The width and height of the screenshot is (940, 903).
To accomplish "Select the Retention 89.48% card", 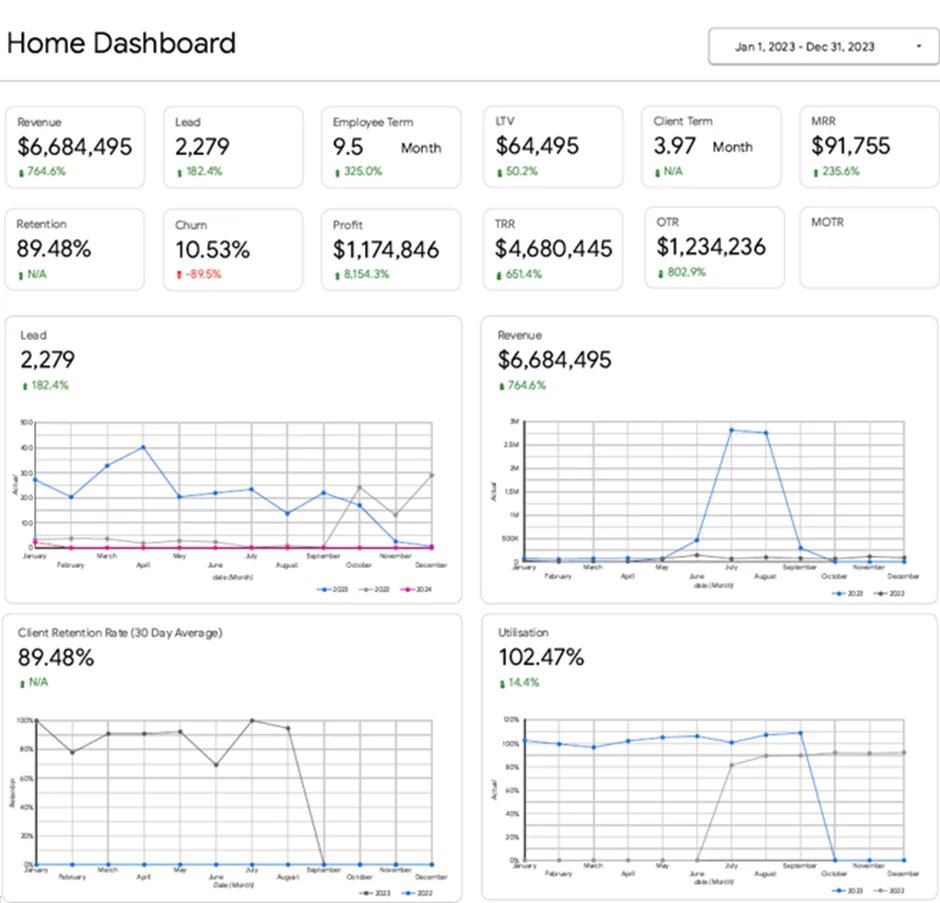I will [x=75, y=248].
